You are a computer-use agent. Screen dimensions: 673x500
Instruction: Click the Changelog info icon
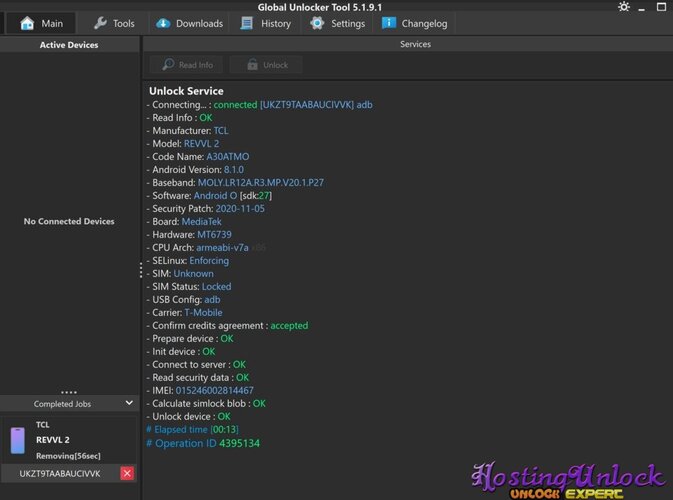pyautogui.click(x=389, y=22)
